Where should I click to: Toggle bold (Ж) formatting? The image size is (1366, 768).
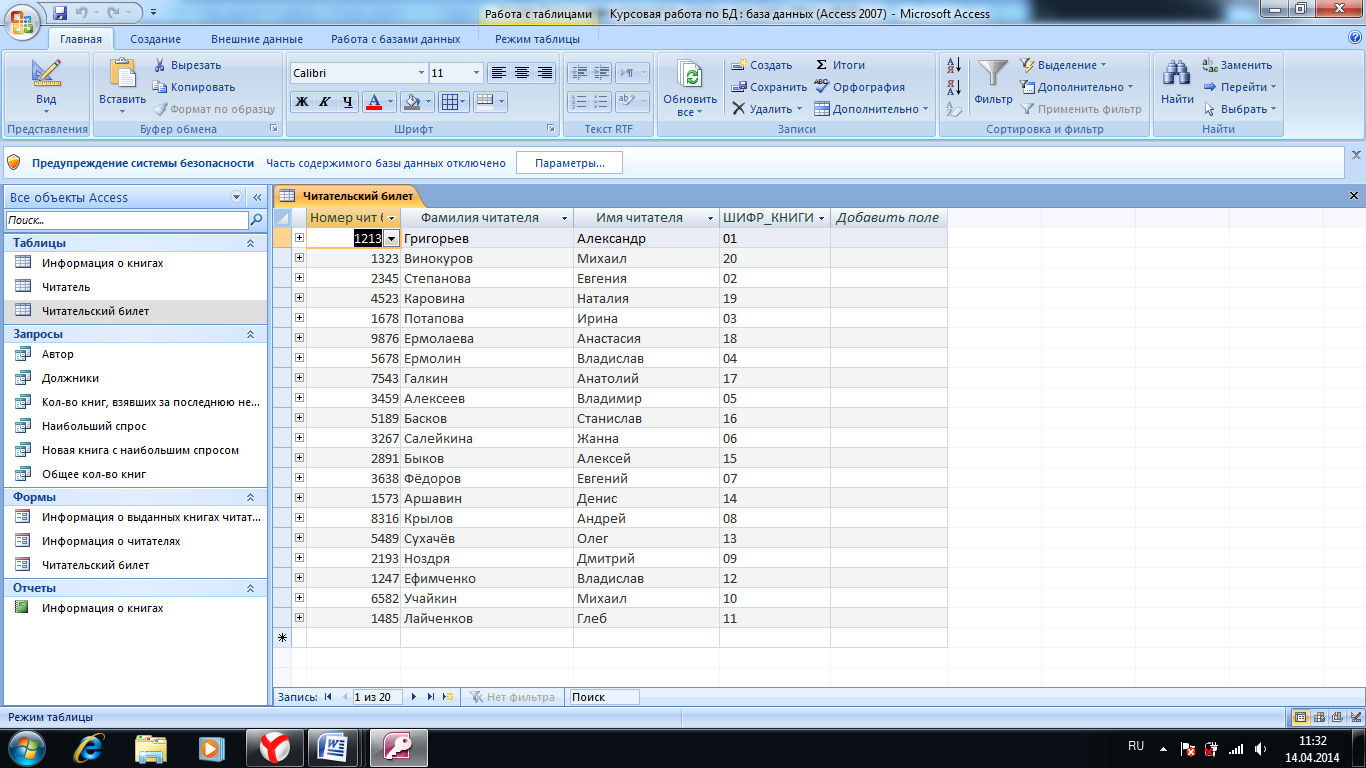(302, 101)
